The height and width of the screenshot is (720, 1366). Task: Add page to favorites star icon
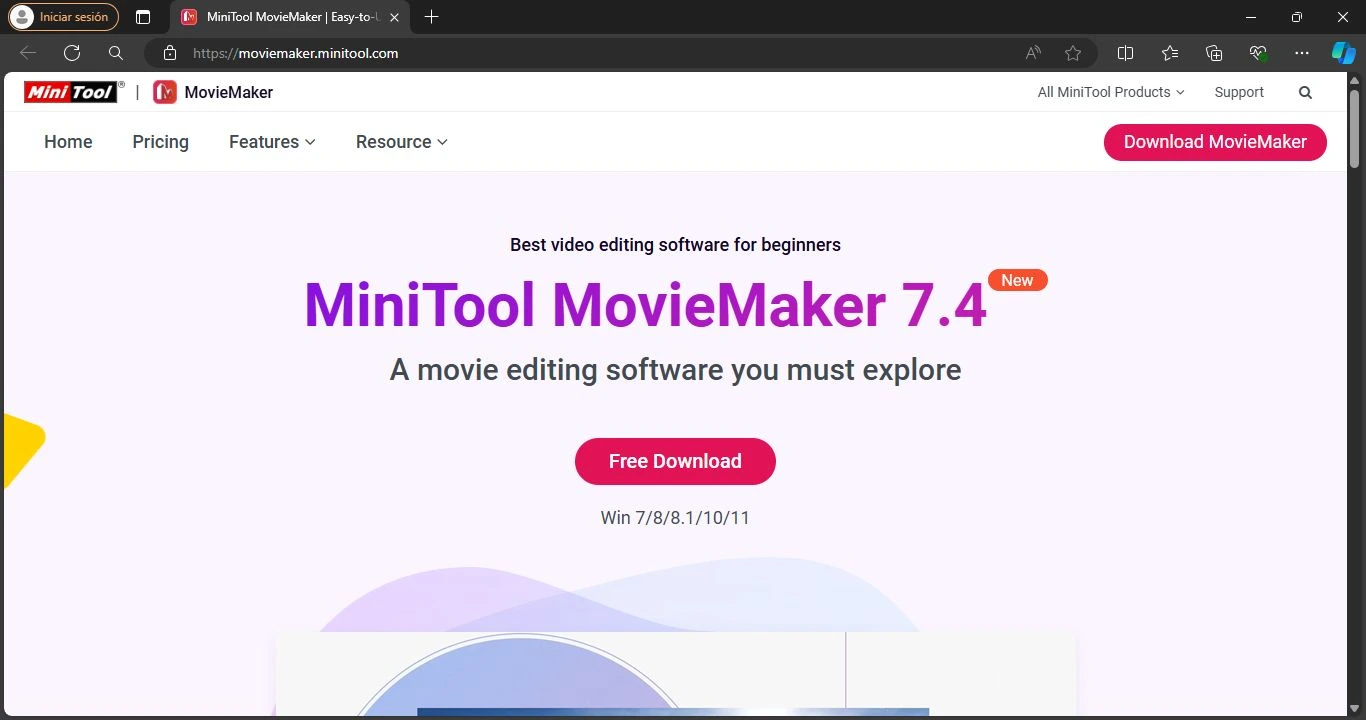point(1073,53)
